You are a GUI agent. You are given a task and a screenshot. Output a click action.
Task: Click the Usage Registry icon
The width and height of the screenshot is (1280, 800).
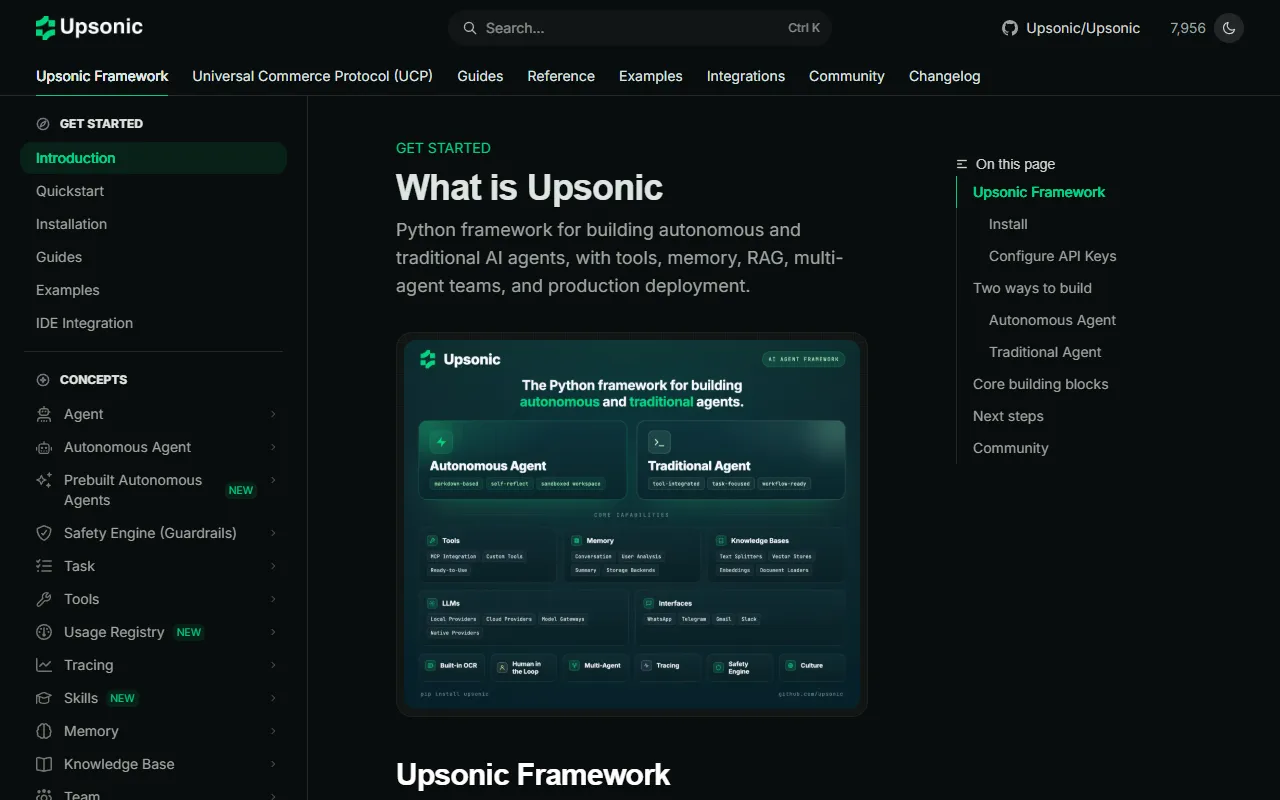[44, 632]
